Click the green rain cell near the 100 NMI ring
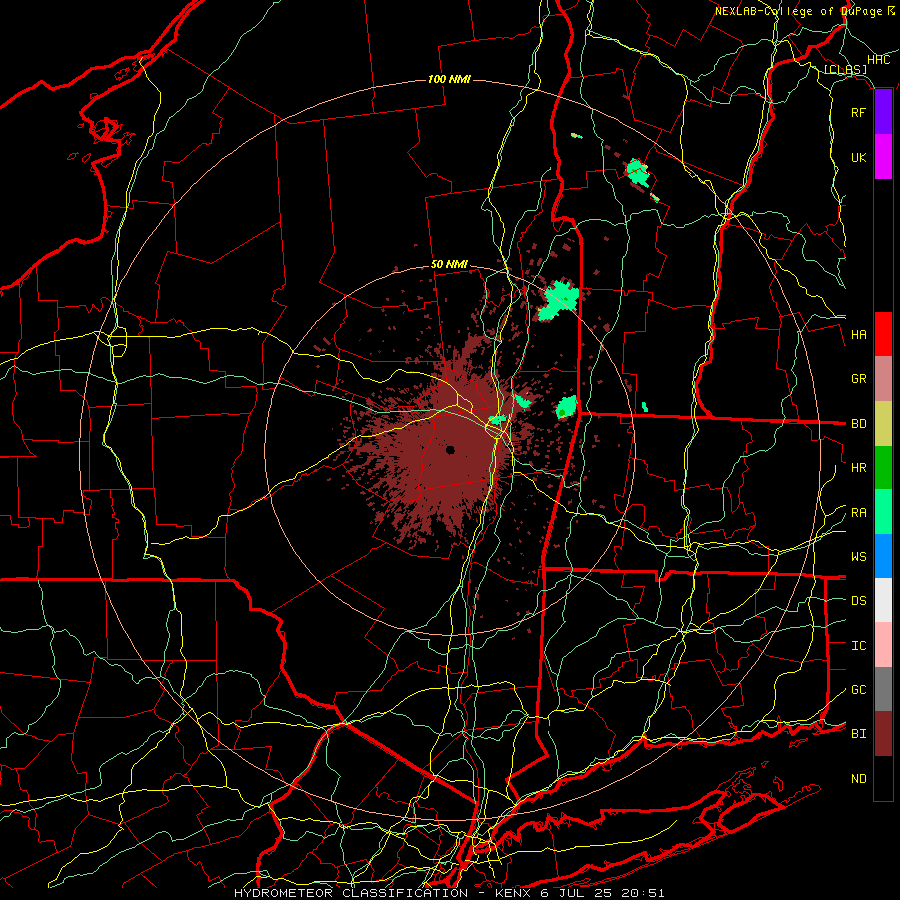Screen dimensions: 900x900 click(638, 173)
